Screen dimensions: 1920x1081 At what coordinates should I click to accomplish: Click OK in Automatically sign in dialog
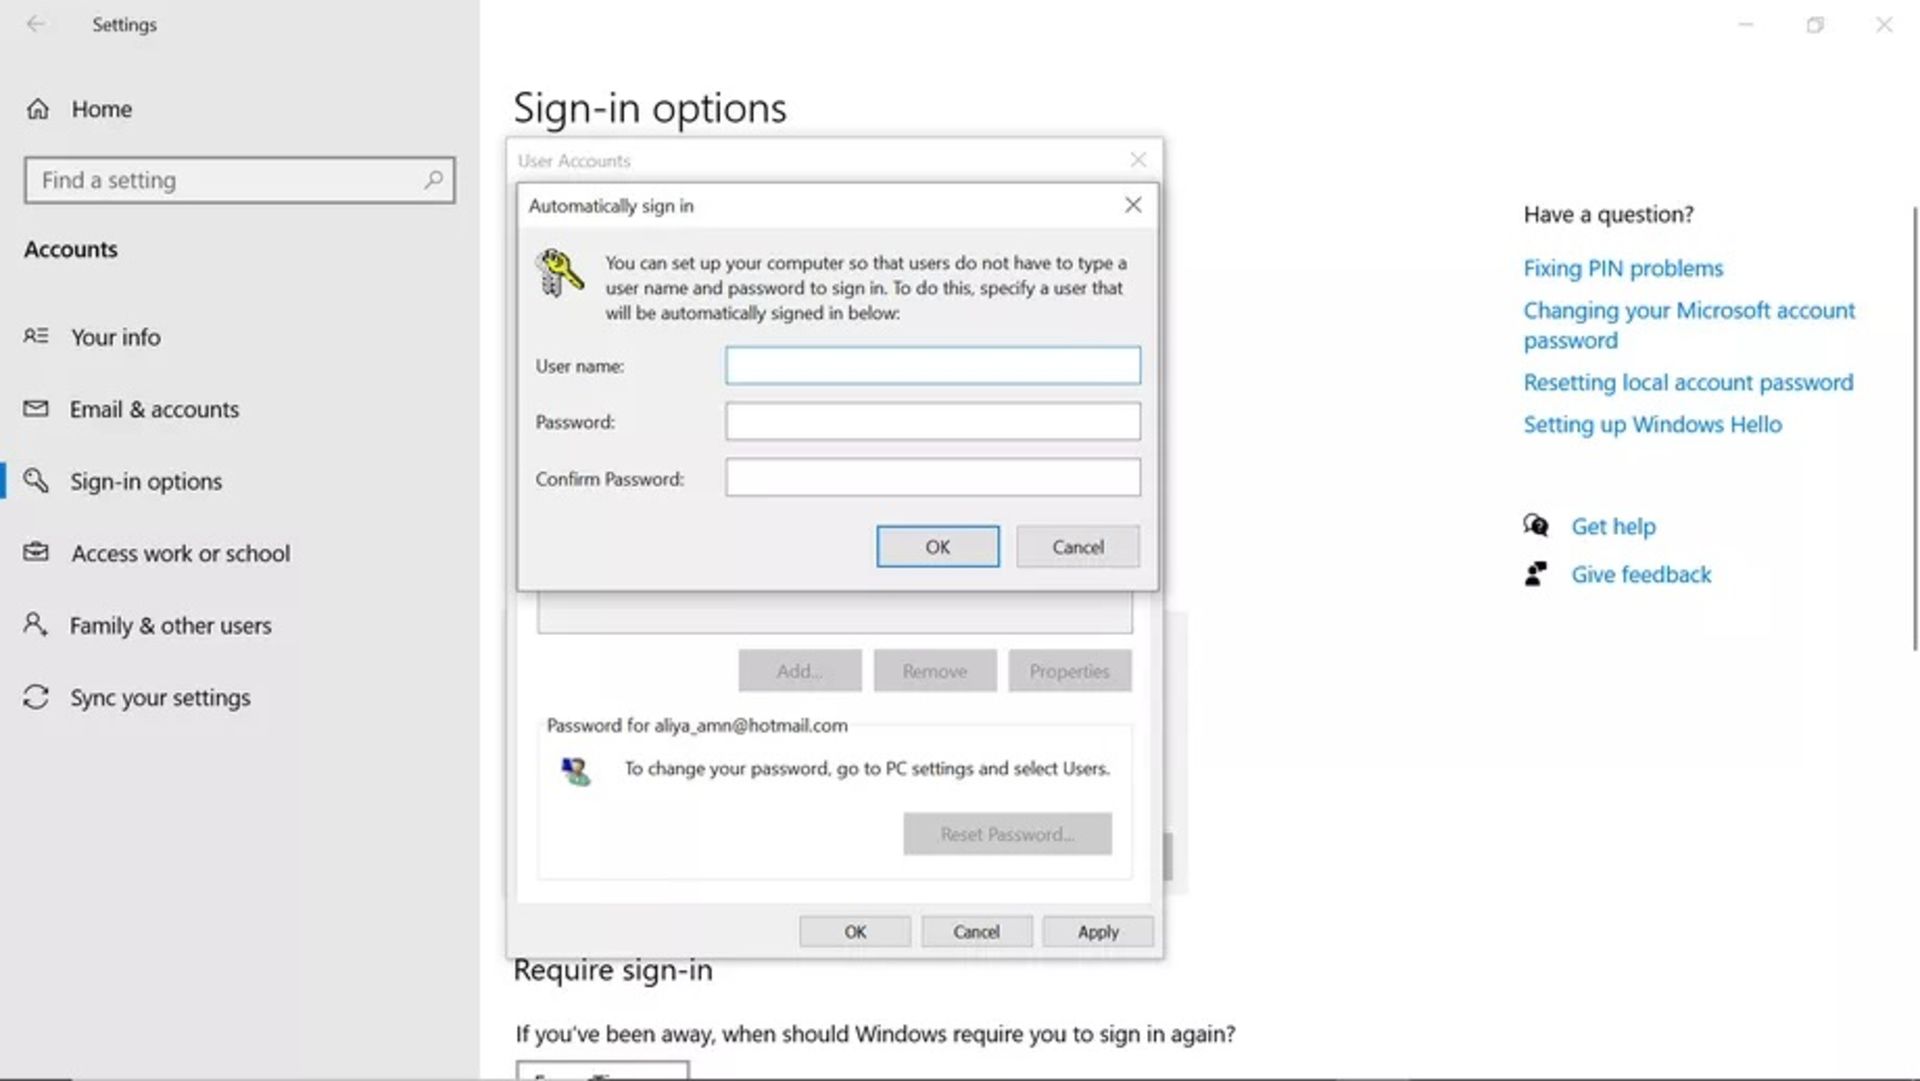tap(936, 546)
